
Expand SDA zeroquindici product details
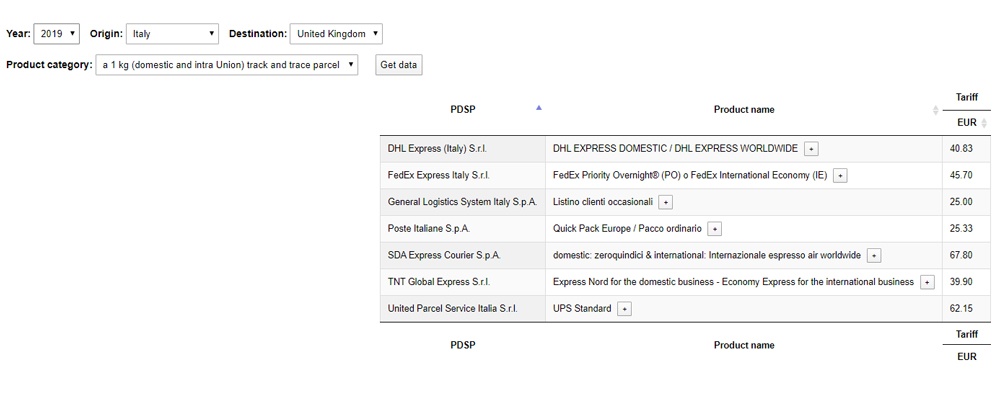[x=874, y=256]
